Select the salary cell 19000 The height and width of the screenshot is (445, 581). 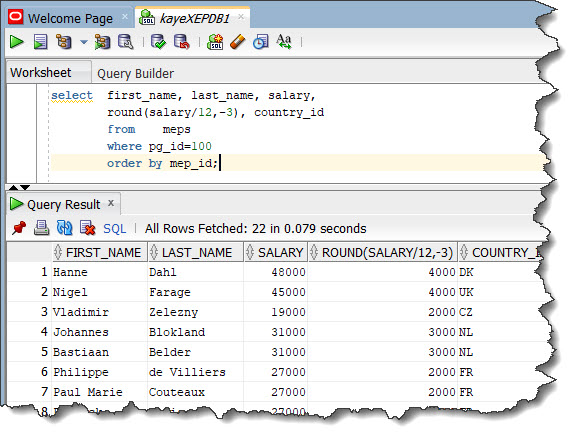click(276, 312)
